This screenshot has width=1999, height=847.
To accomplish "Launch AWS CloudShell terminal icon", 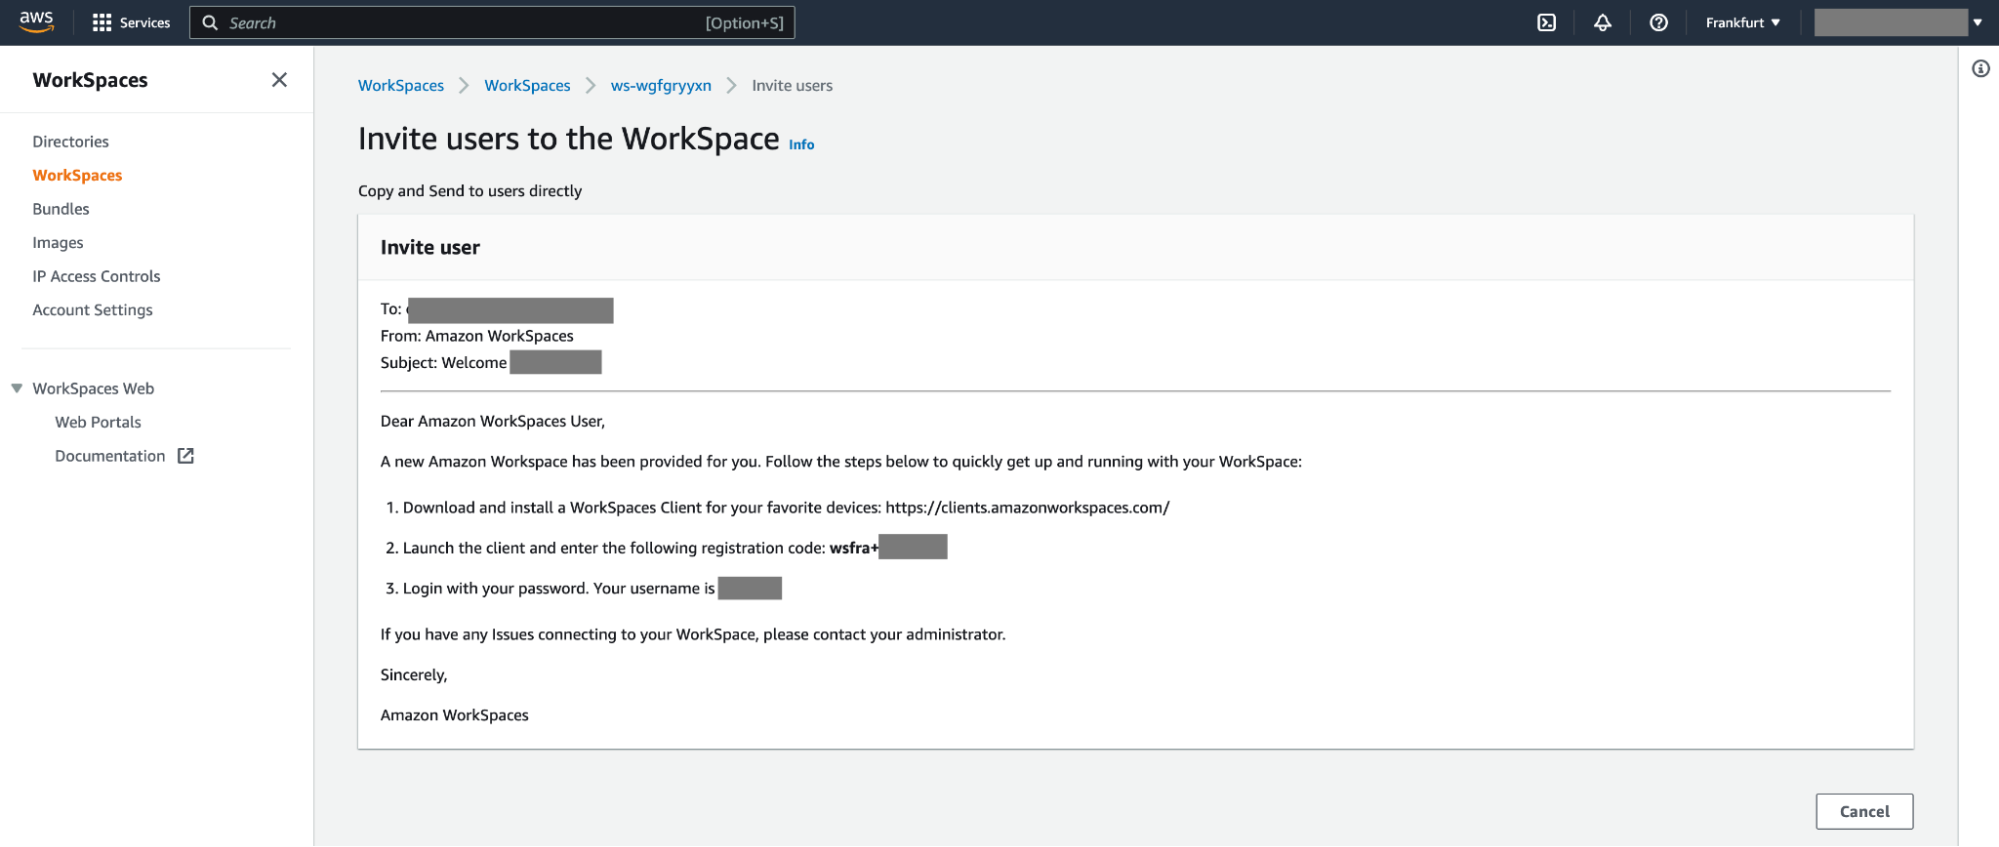I will pos(1546,22).
